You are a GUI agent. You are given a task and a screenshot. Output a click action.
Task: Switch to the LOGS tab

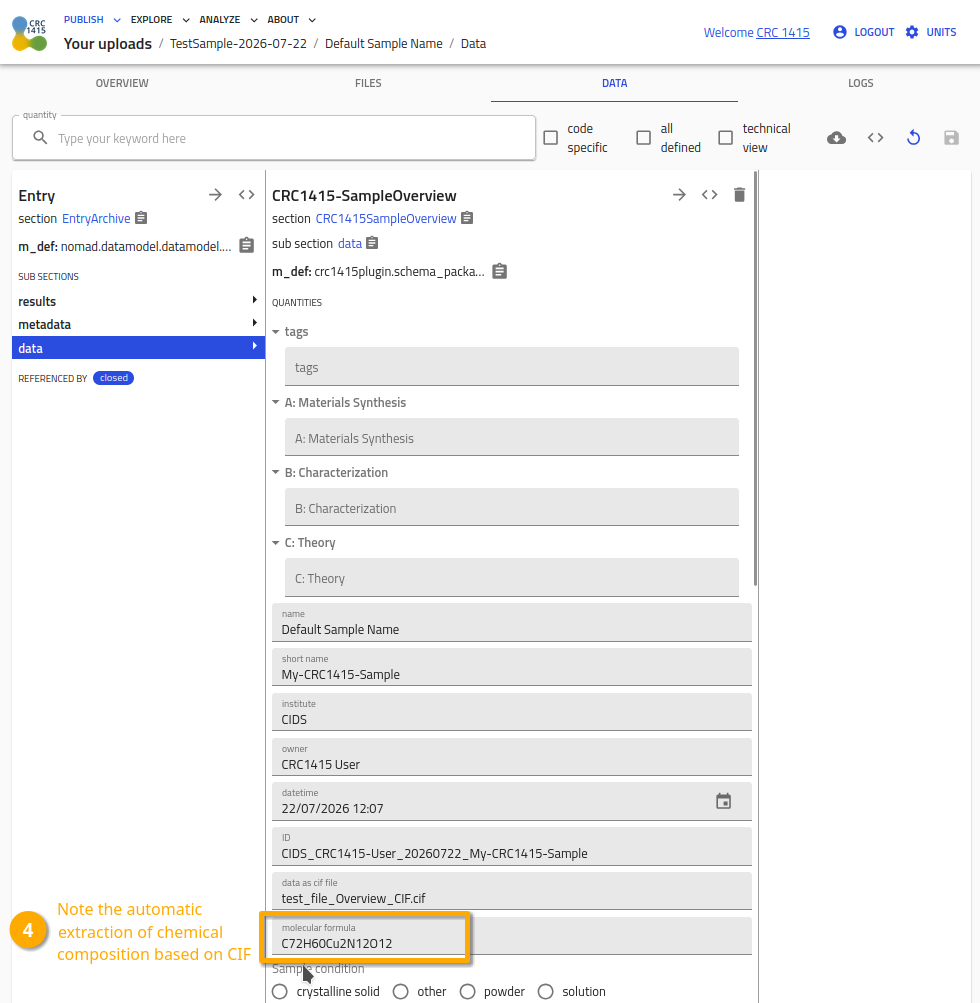860,83
